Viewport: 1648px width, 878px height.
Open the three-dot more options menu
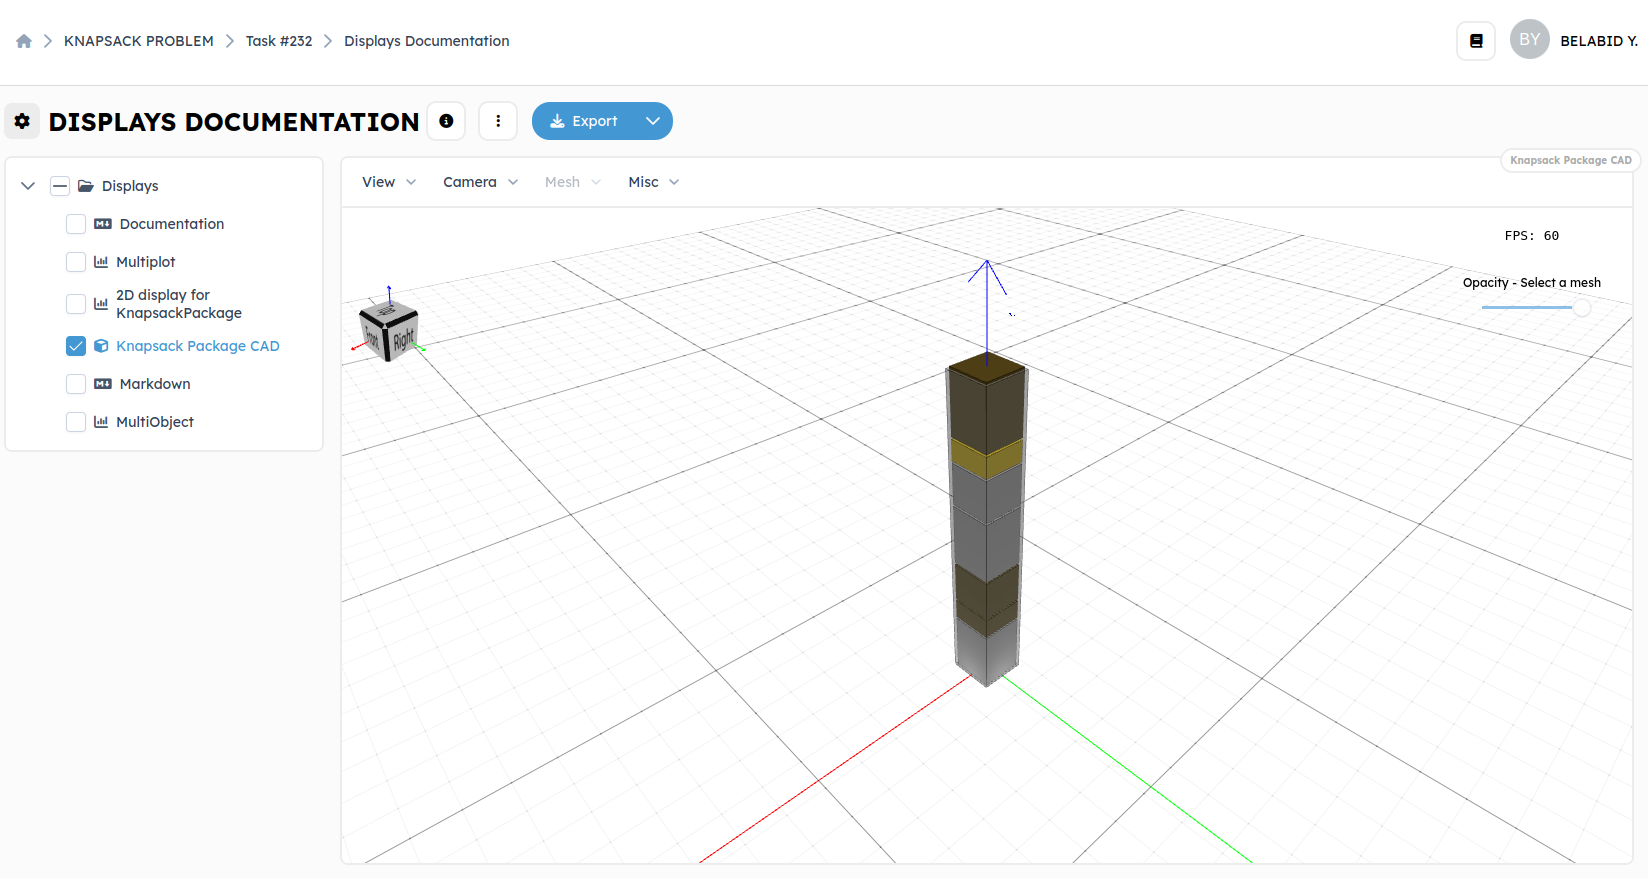[x=498, y=121]
